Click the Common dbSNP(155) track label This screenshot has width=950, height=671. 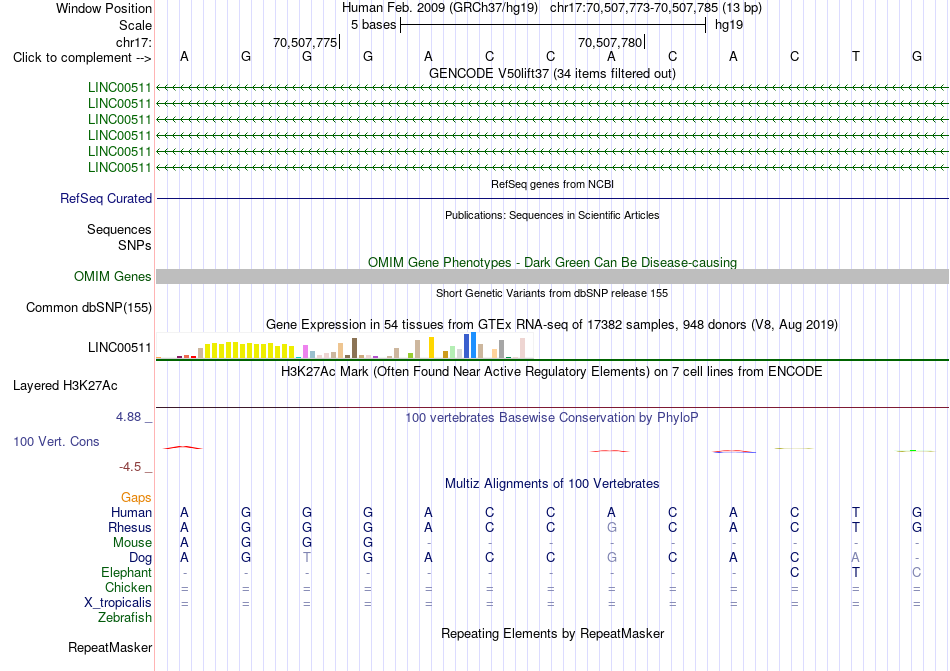88,308
